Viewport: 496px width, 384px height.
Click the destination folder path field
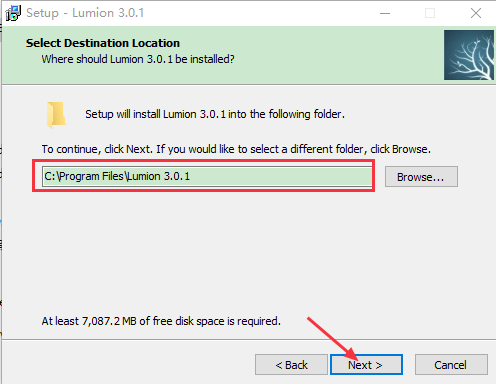207,176
